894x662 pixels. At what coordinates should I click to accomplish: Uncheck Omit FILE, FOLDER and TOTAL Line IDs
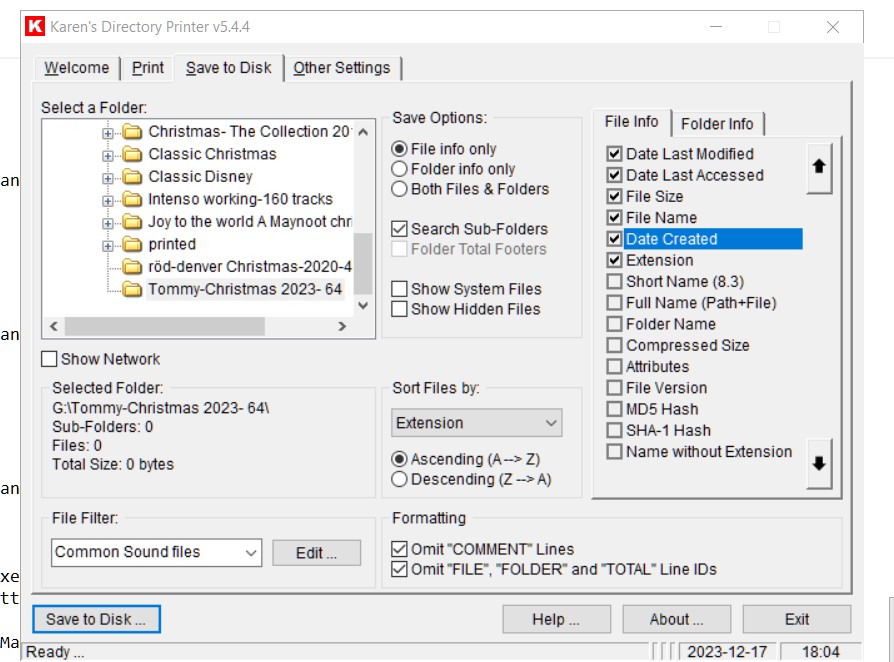pos(554,570)
